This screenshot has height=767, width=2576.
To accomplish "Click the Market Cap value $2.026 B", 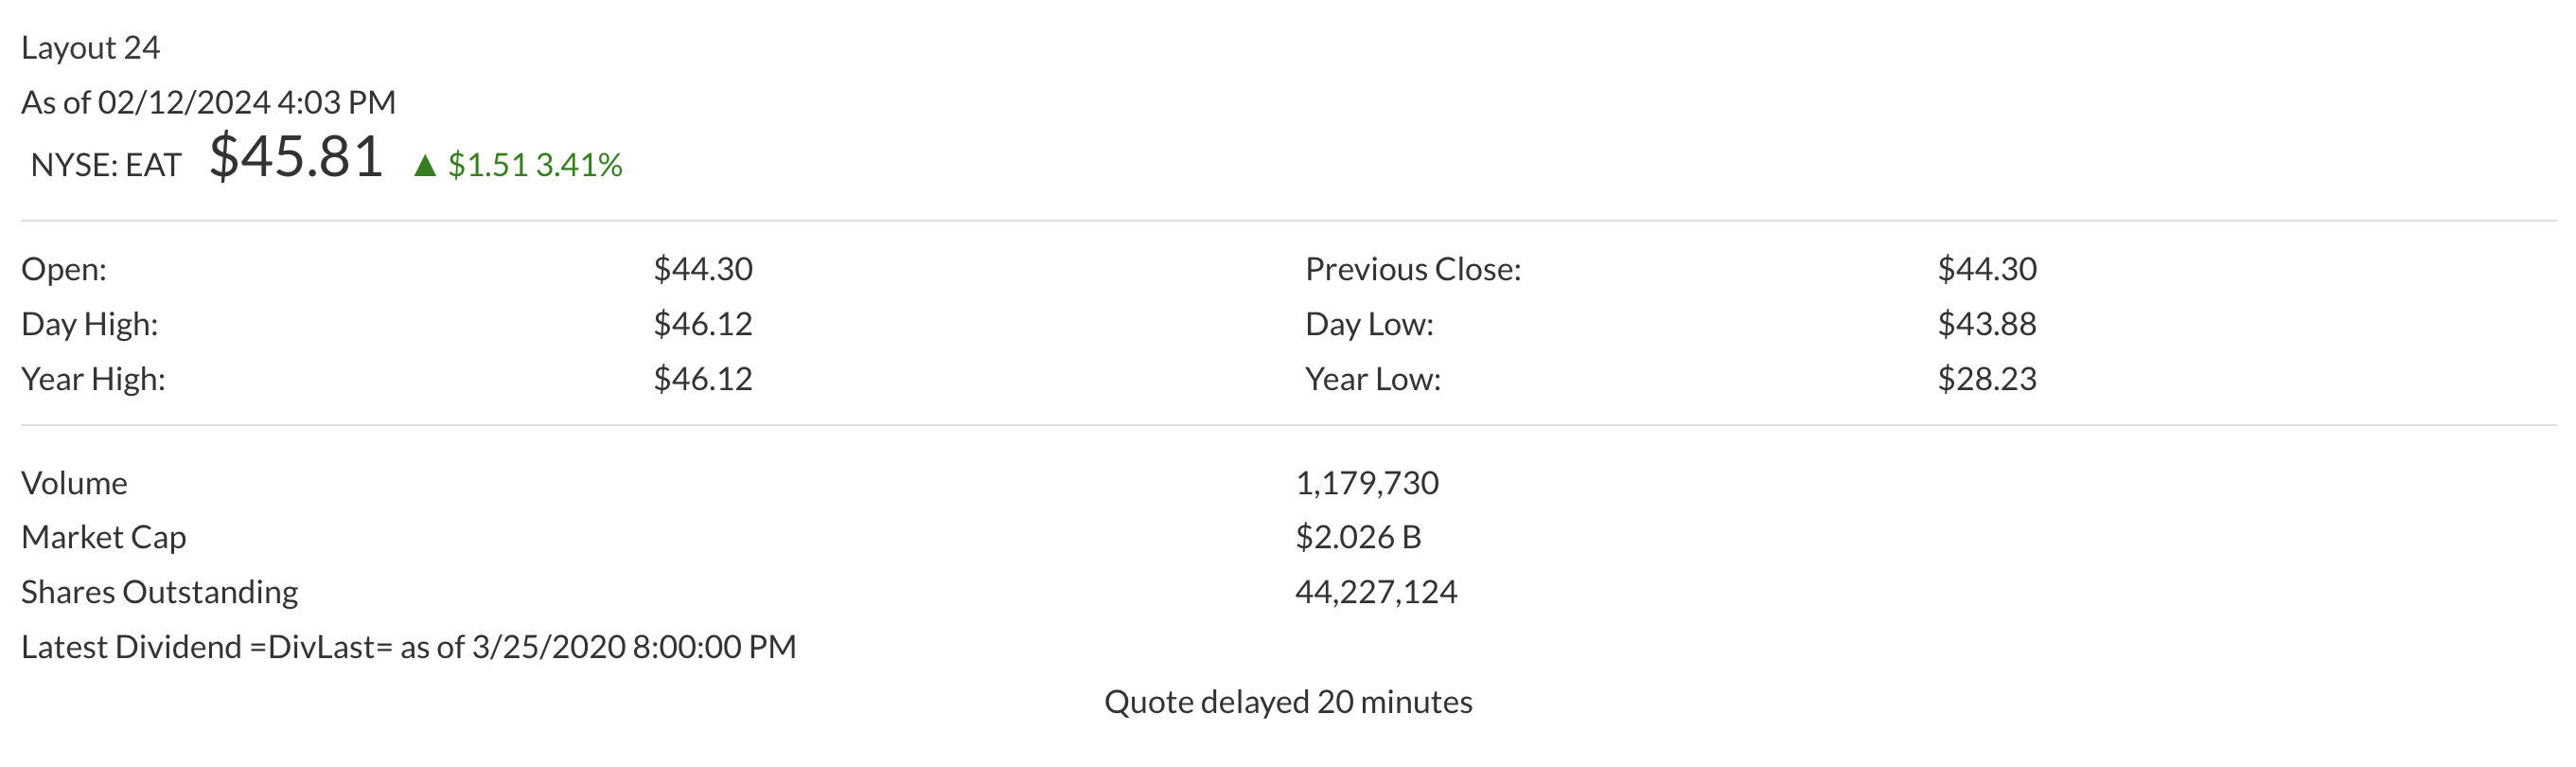I will pos(1358,537).
